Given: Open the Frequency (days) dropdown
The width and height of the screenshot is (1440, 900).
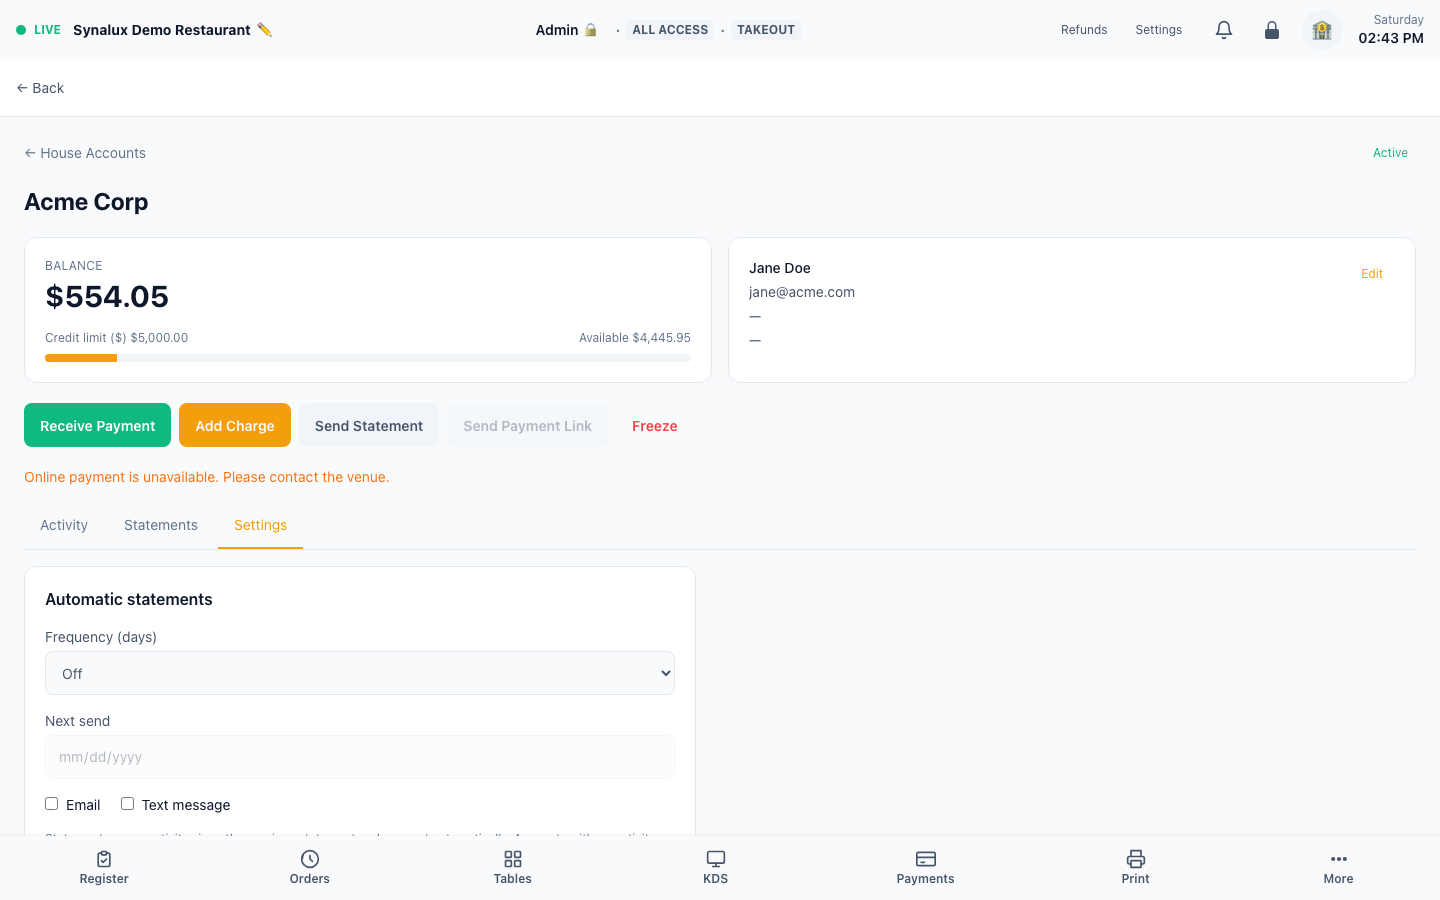Looking at the screenshot, I should coord(360,673).
